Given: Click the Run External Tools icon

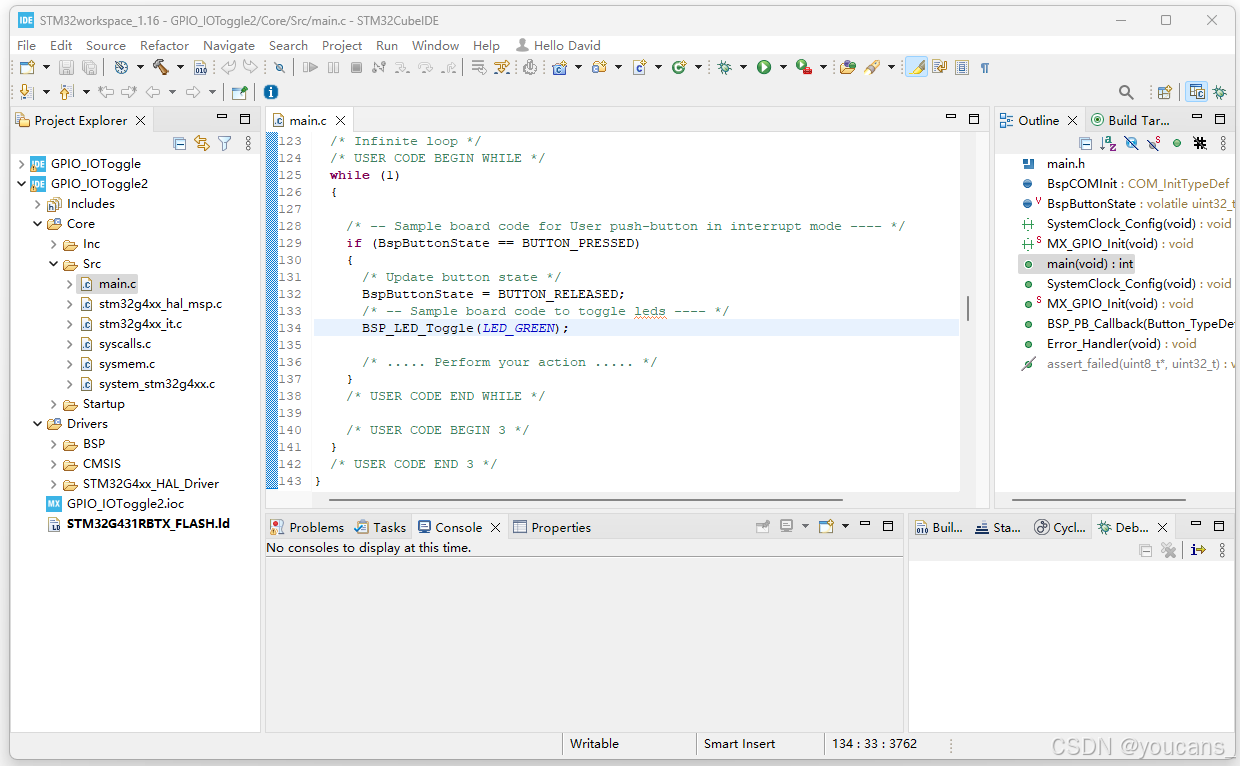Looking at the screenshot, I should pyautogui.click(x=803, y=67).
